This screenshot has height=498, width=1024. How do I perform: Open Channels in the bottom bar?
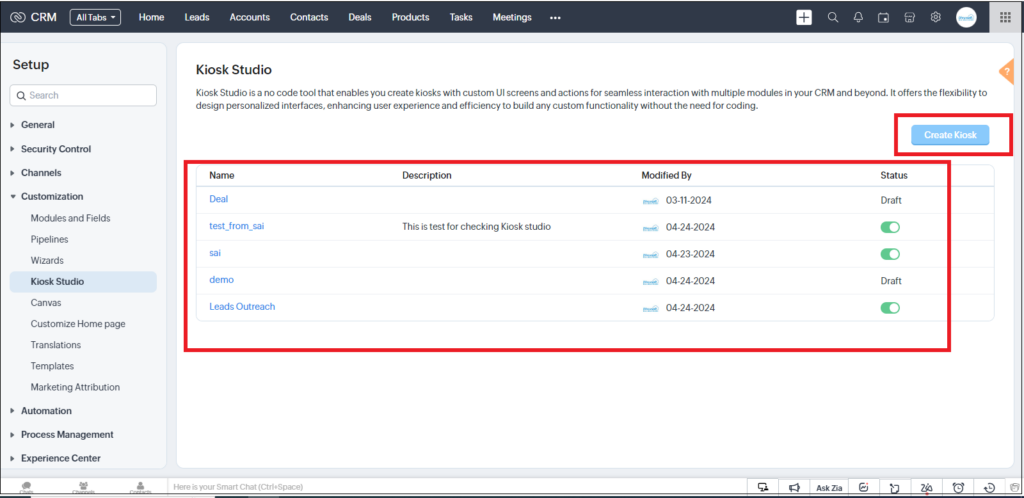(x=84, y=487)
